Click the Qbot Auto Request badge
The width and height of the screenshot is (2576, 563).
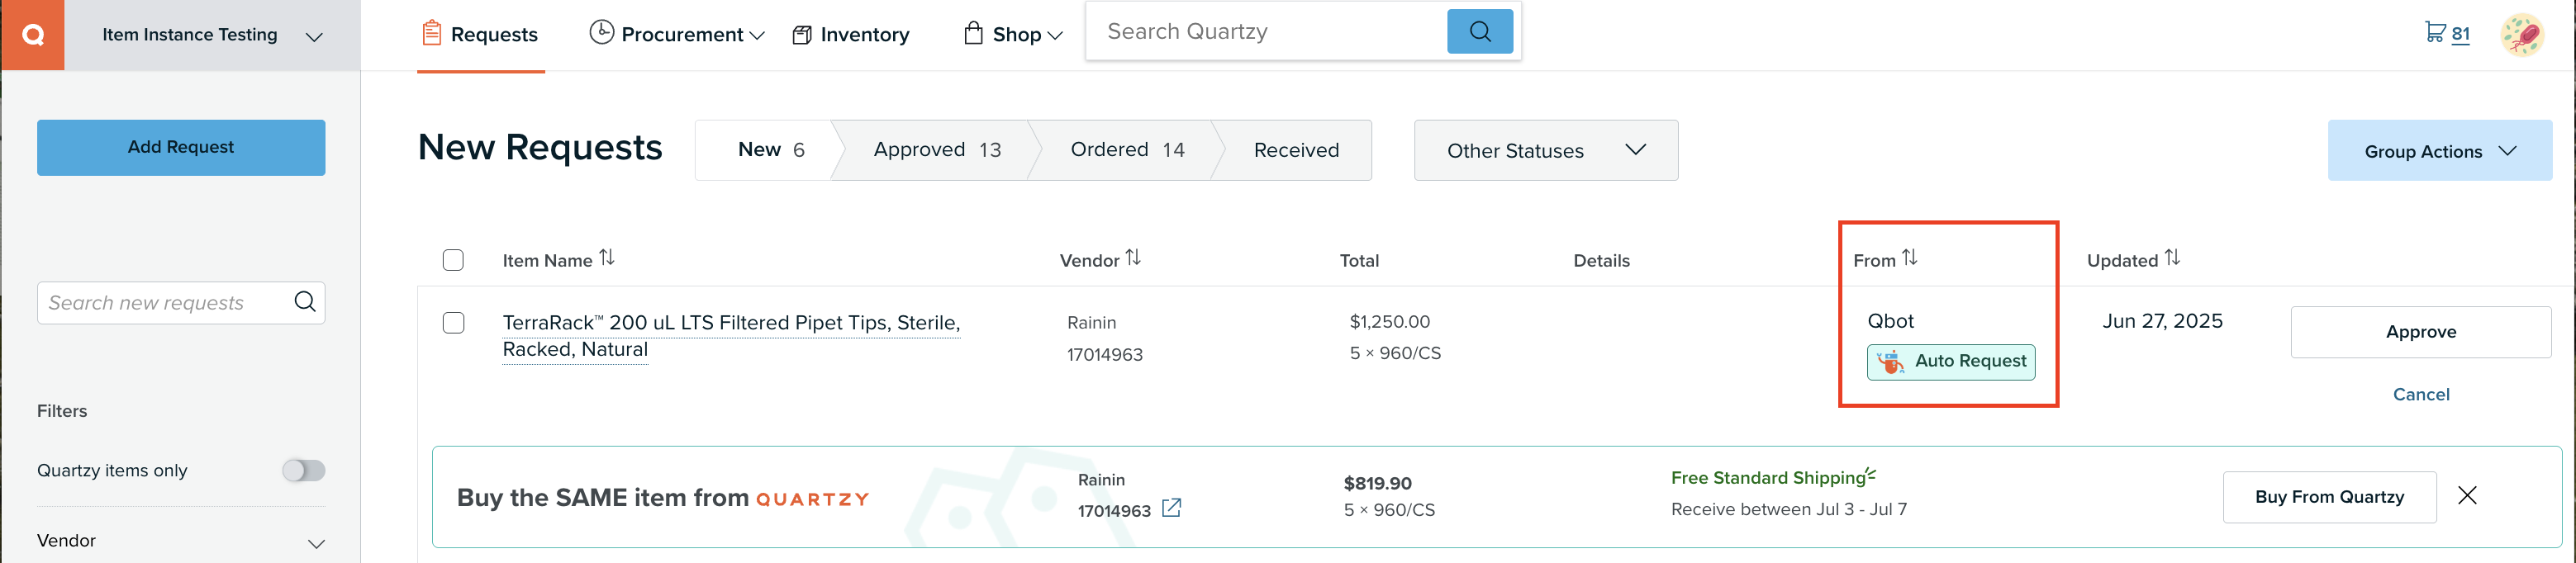(x=1950, y=362)
